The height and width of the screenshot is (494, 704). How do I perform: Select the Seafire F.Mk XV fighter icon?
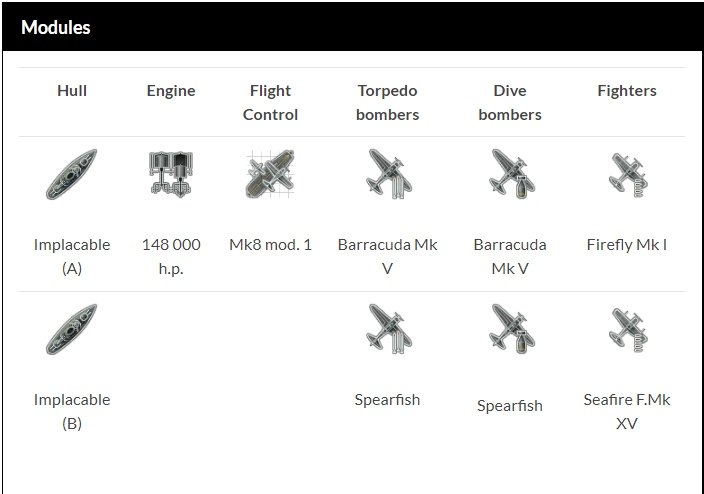pyautogui.click(x=628, y=330)
